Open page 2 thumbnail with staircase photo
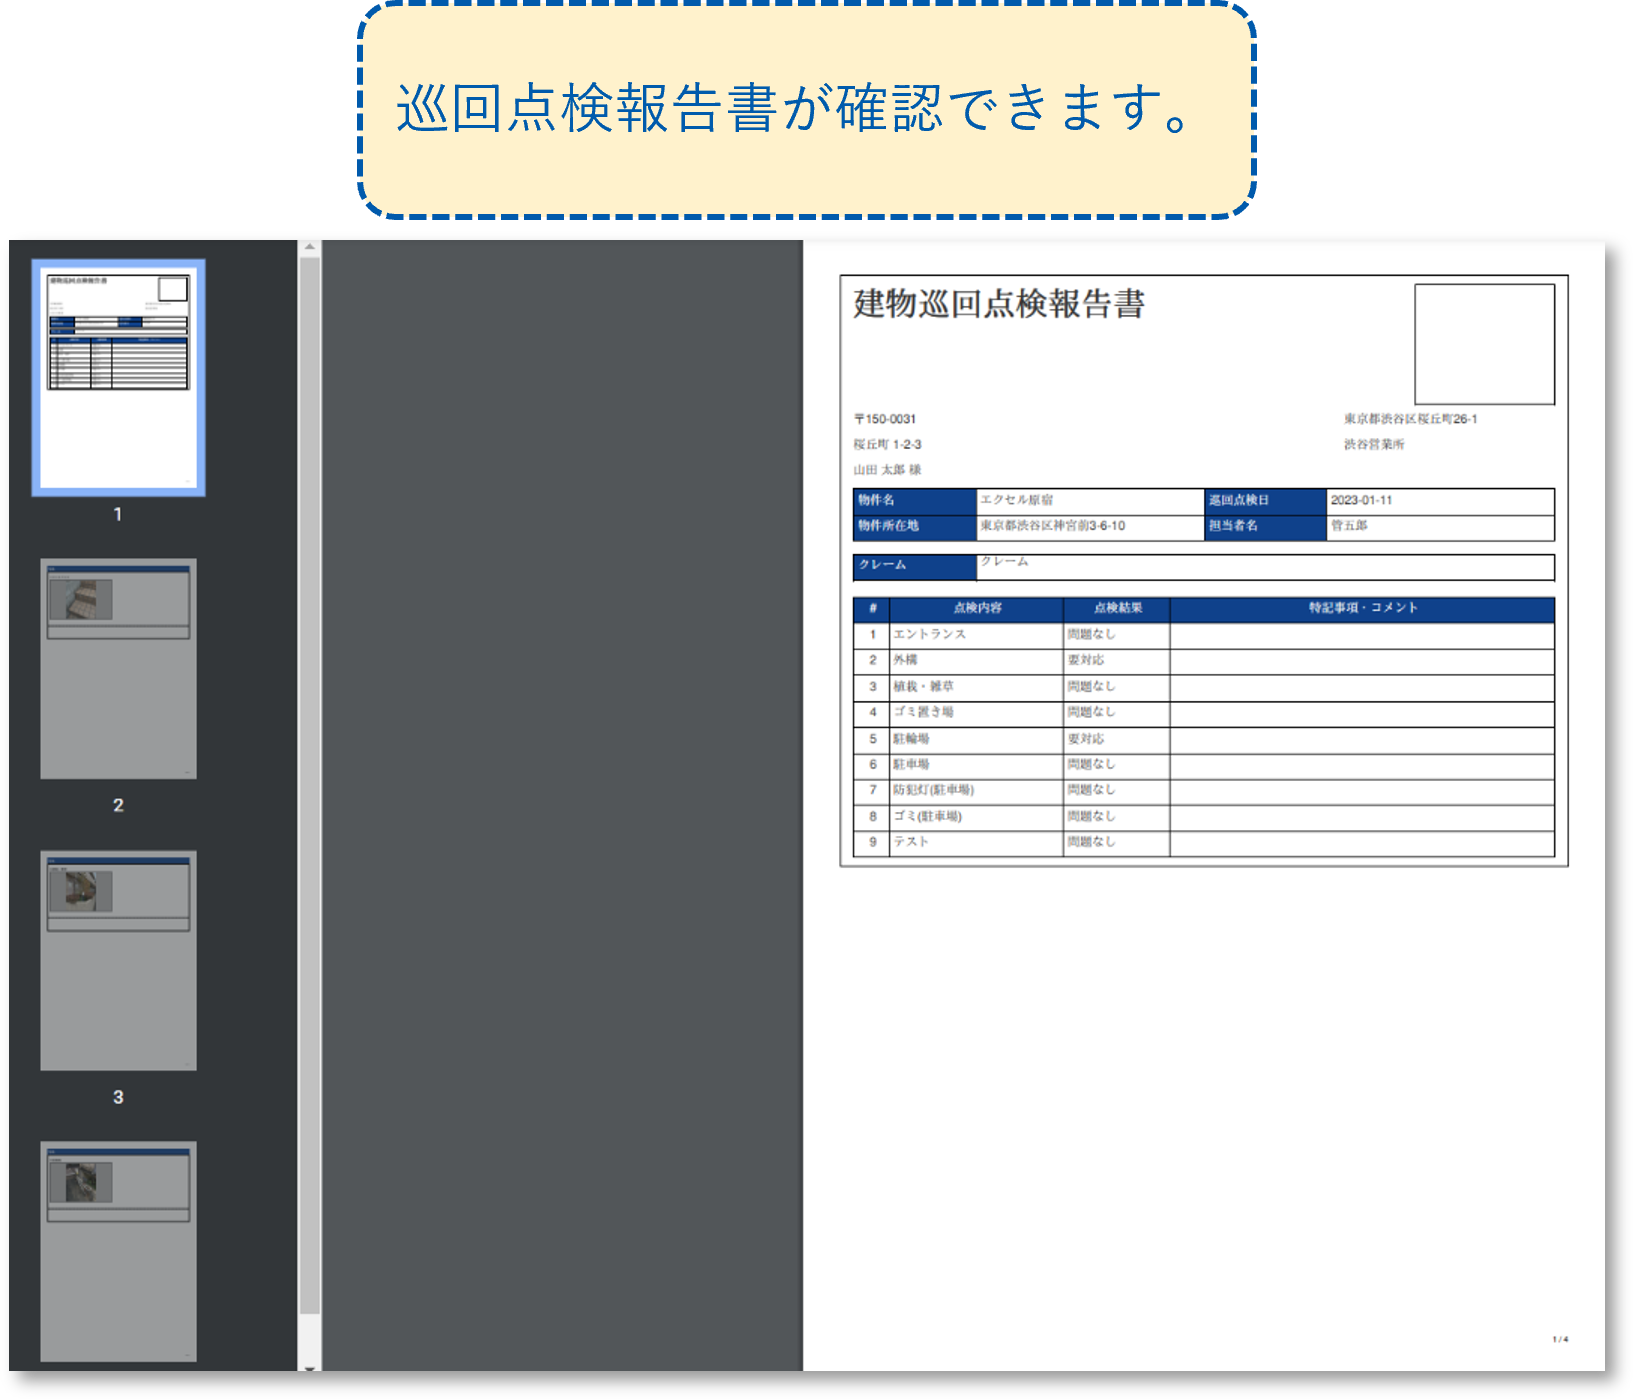 pyautogui.click(x=118, y=668)
